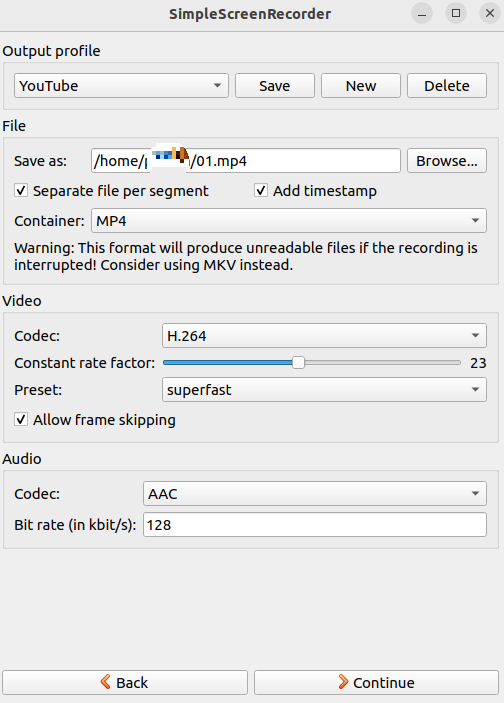504x703 pixels.
Task: Open the video Codec H.264 dropdown
Action: click(x=324, y=336)
